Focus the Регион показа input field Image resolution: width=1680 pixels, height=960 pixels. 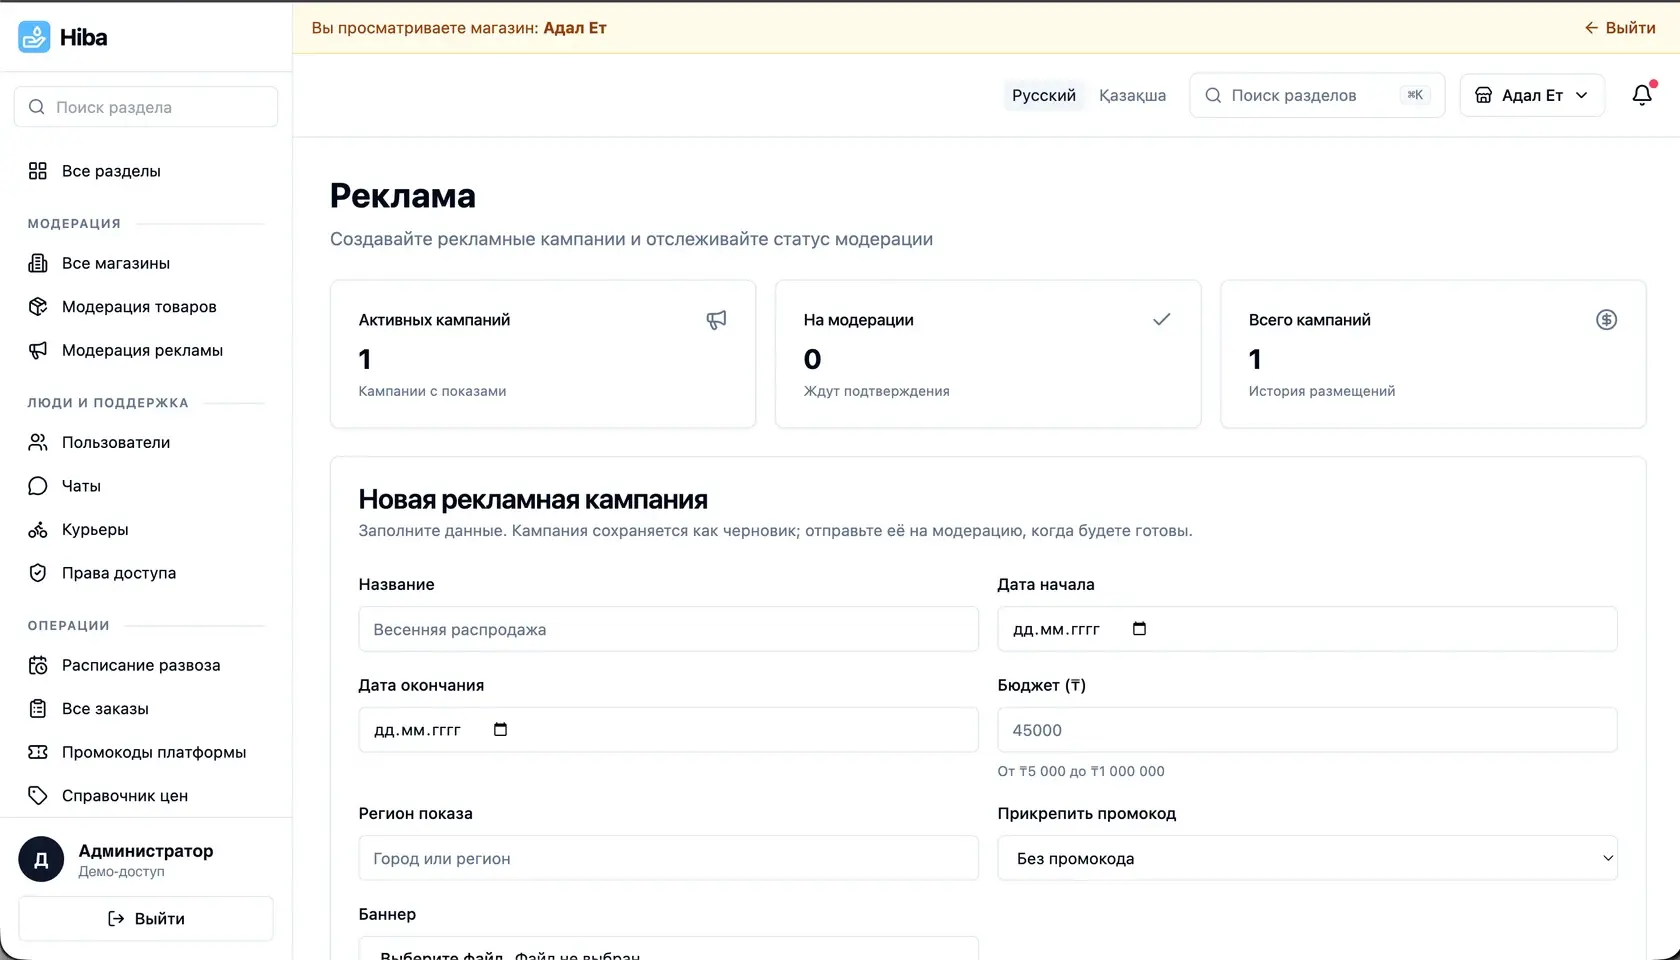click(668, 858)
